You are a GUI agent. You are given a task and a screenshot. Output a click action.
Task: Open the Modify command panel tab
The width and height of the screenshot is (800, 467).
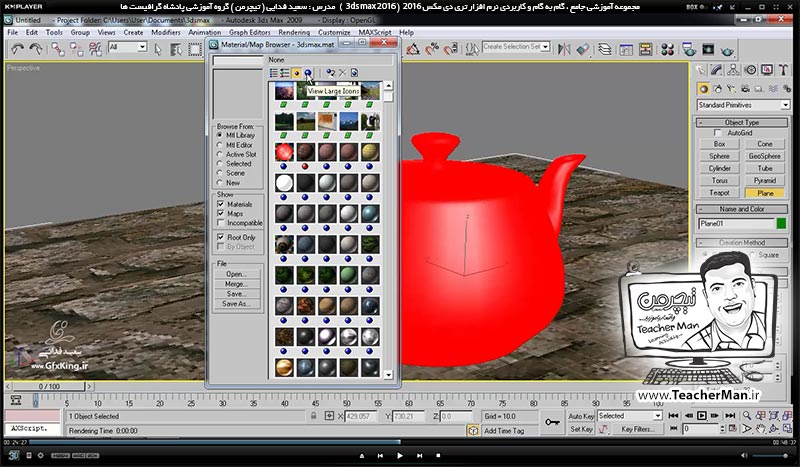[x=717, y=69]
